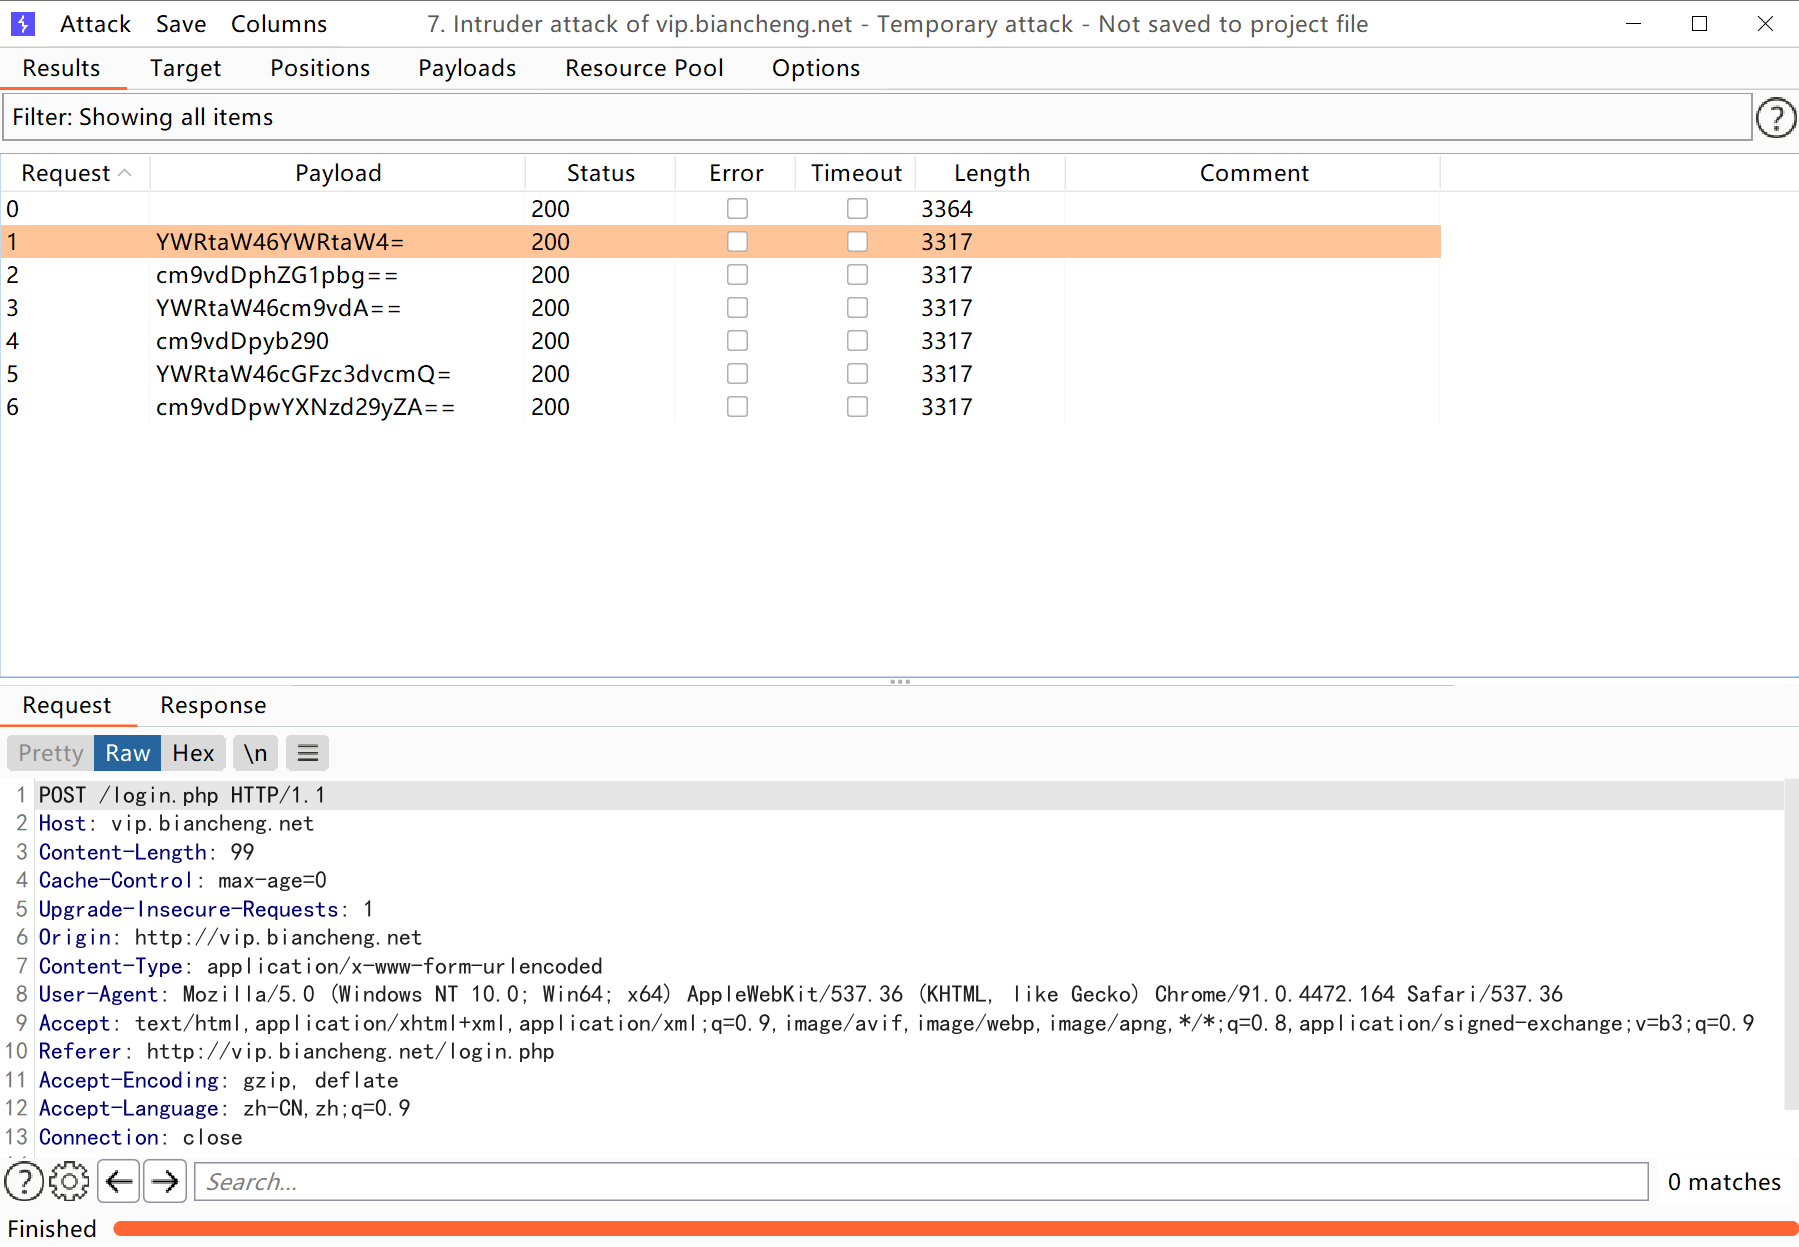The image size is (1799, 1247).
Task: Sort by Comment column header
Action: click(1254, 173)
